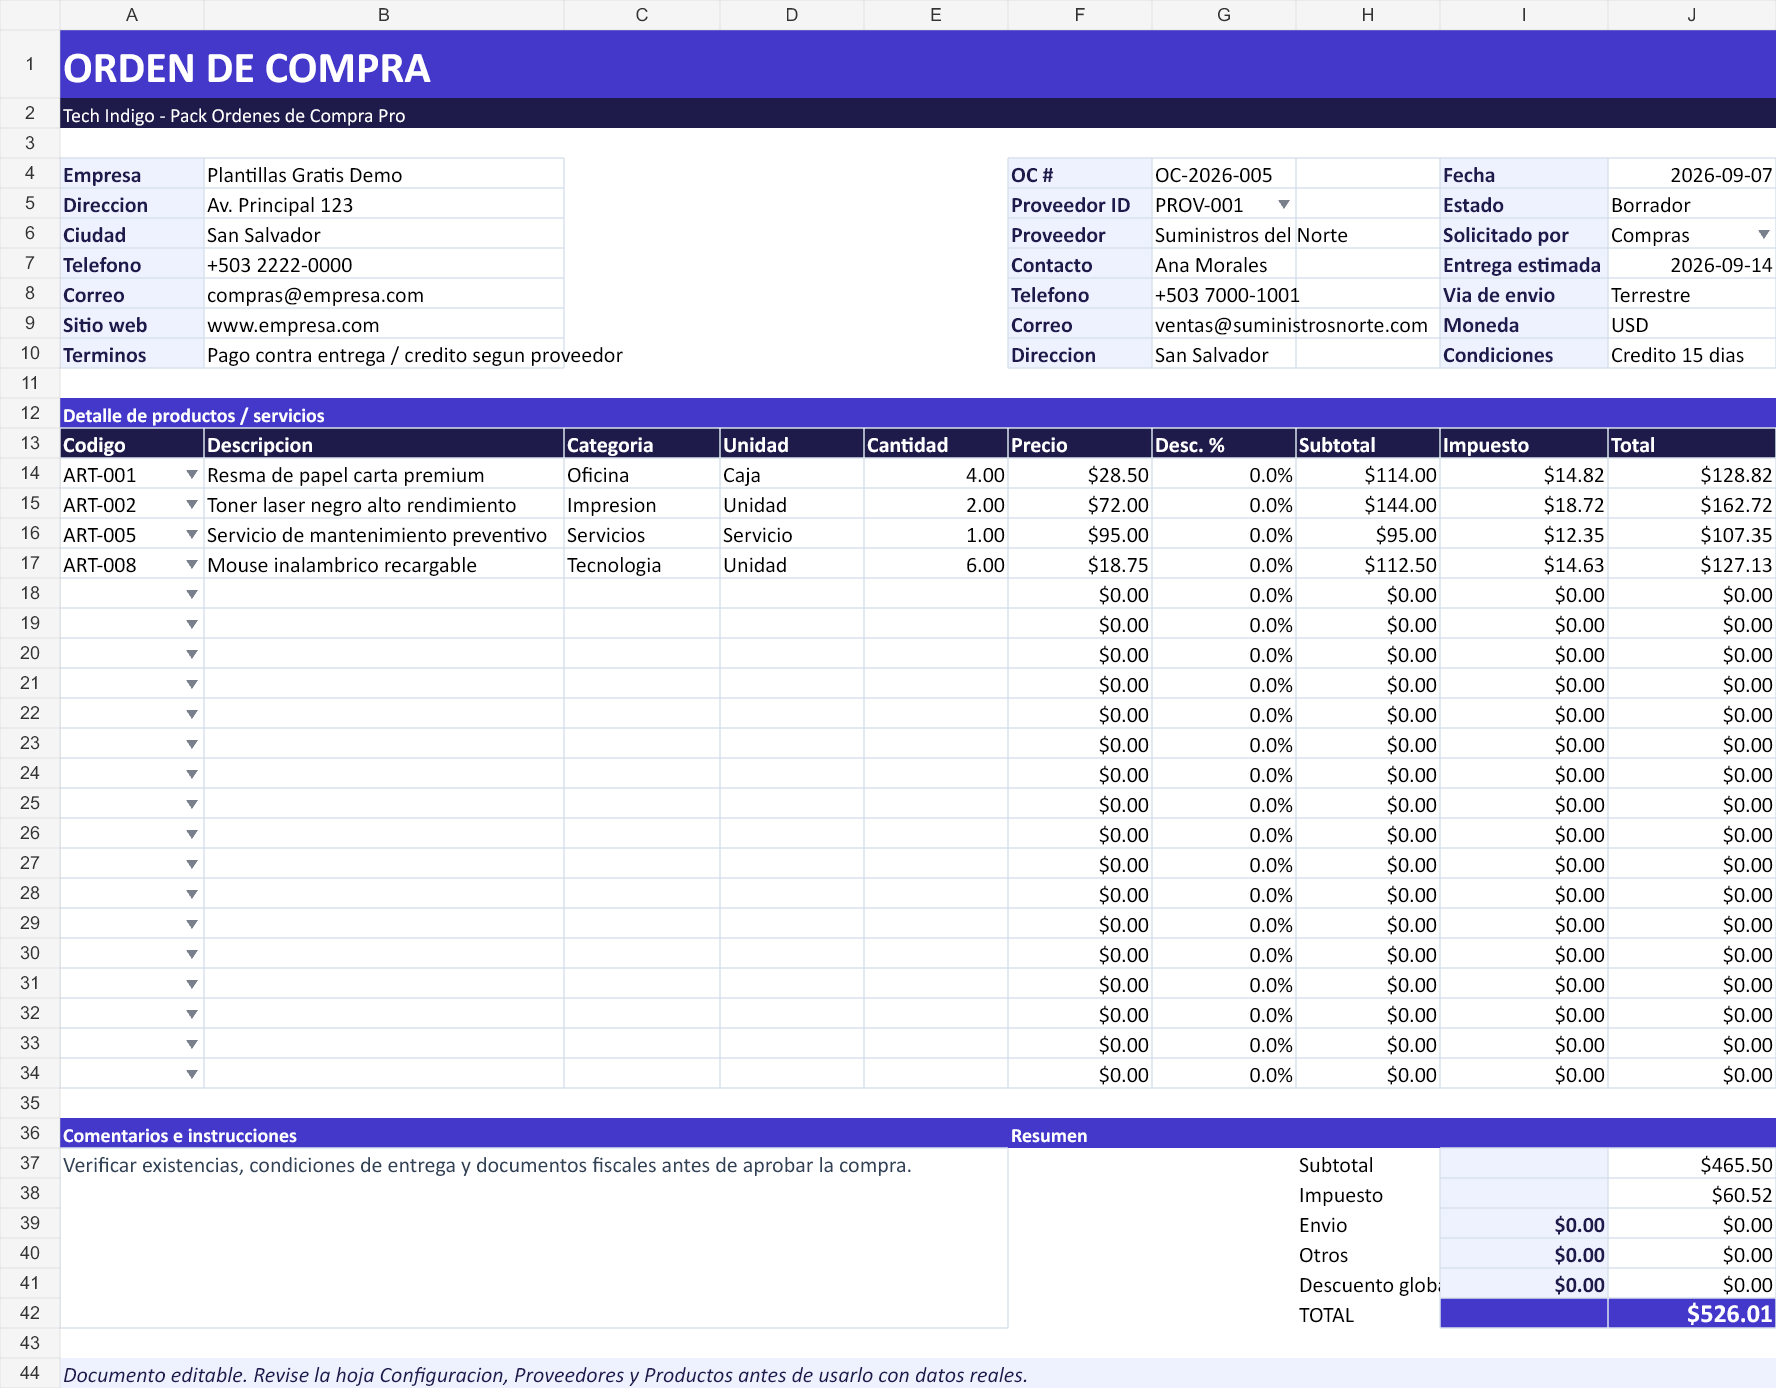Select the Terminos value Pago contra entrega
Viewport: 1776px width, 1388px height.
pos(384,354)
